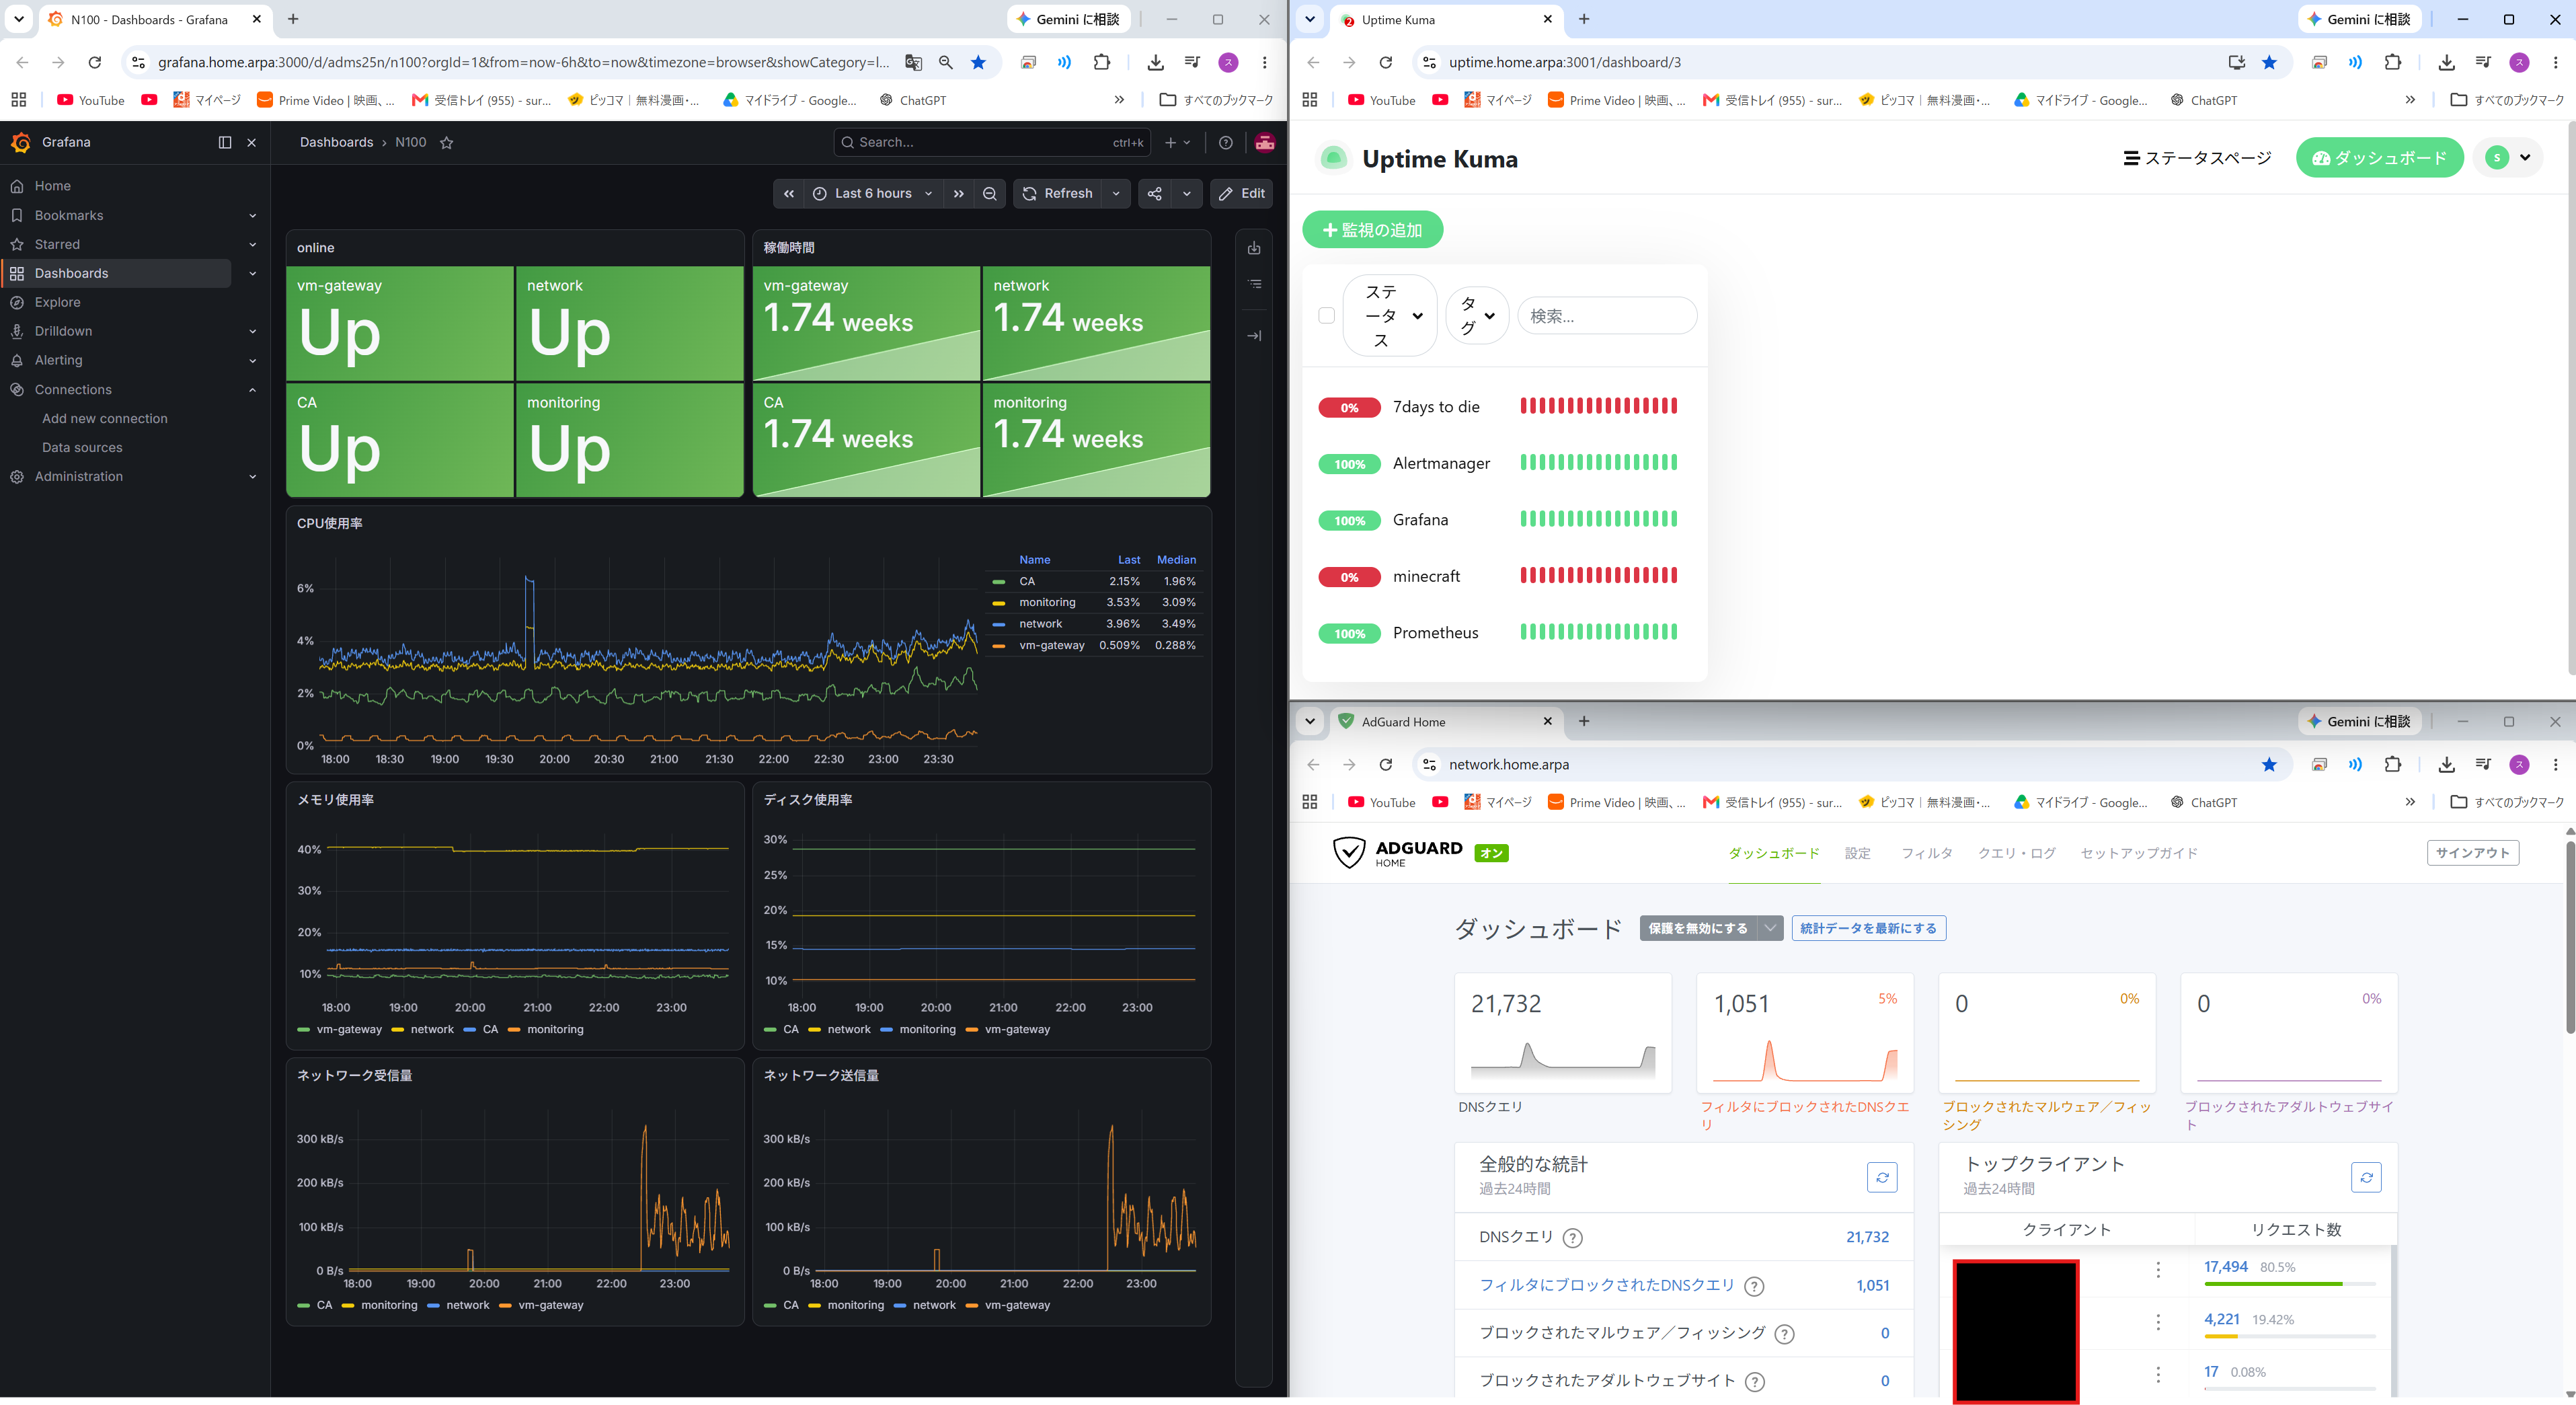Viewport: 2576px width, 1405px height.
Task: Open YouTube bookmark in Grafana window
Action: [x=91, y=100]
